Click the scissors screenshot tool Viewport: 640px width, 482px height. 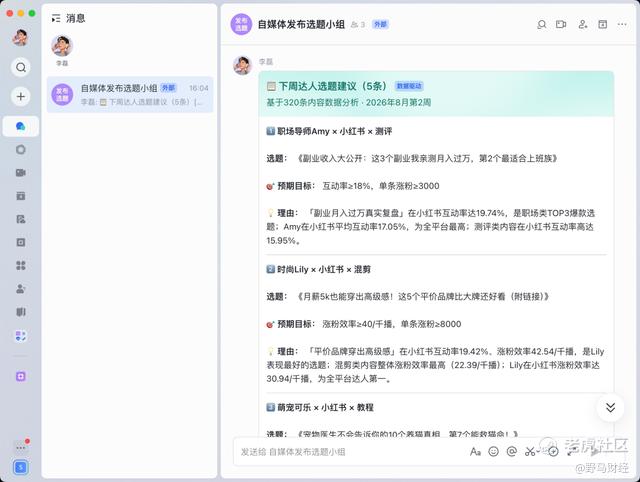tap(530, 451)
